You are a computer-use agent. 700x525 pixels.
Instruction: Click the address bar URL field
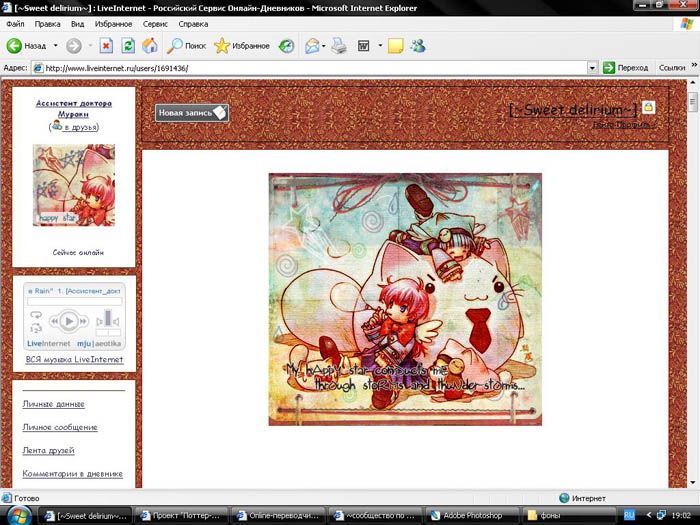(x=312, y=68)
